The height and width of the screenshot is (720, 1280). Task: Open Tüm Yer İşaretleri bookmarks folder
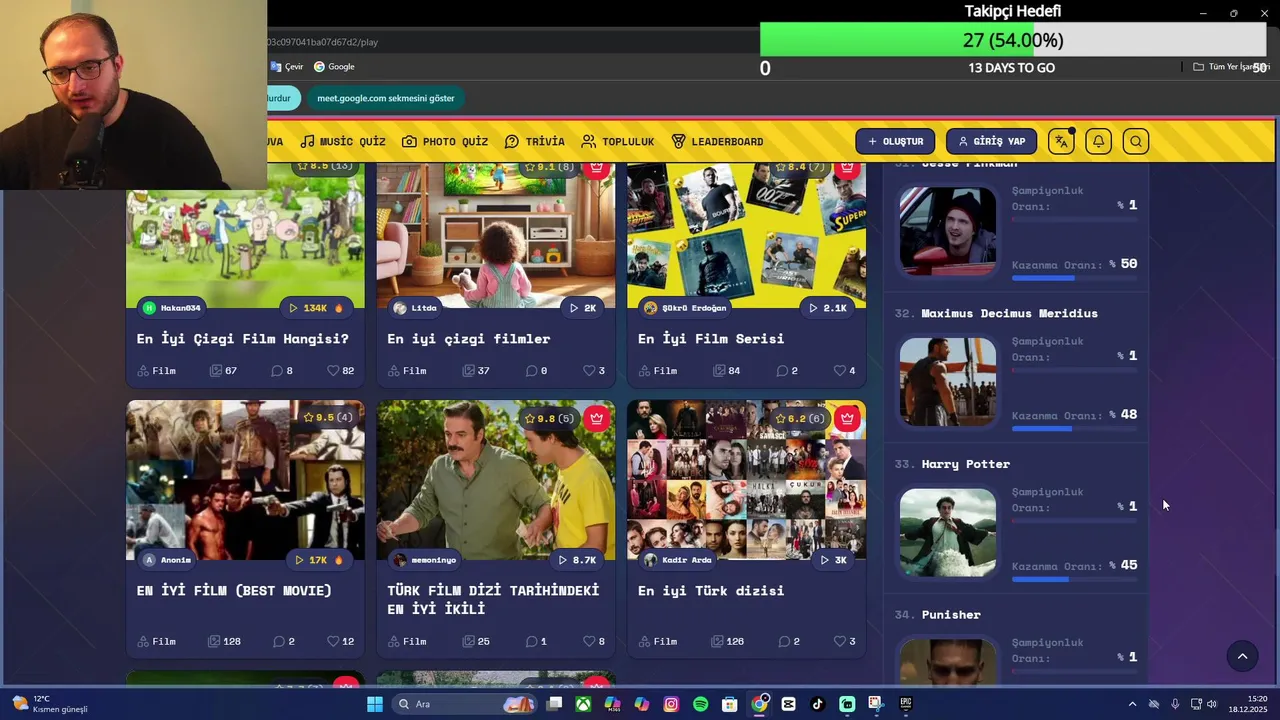[1231, 67]
